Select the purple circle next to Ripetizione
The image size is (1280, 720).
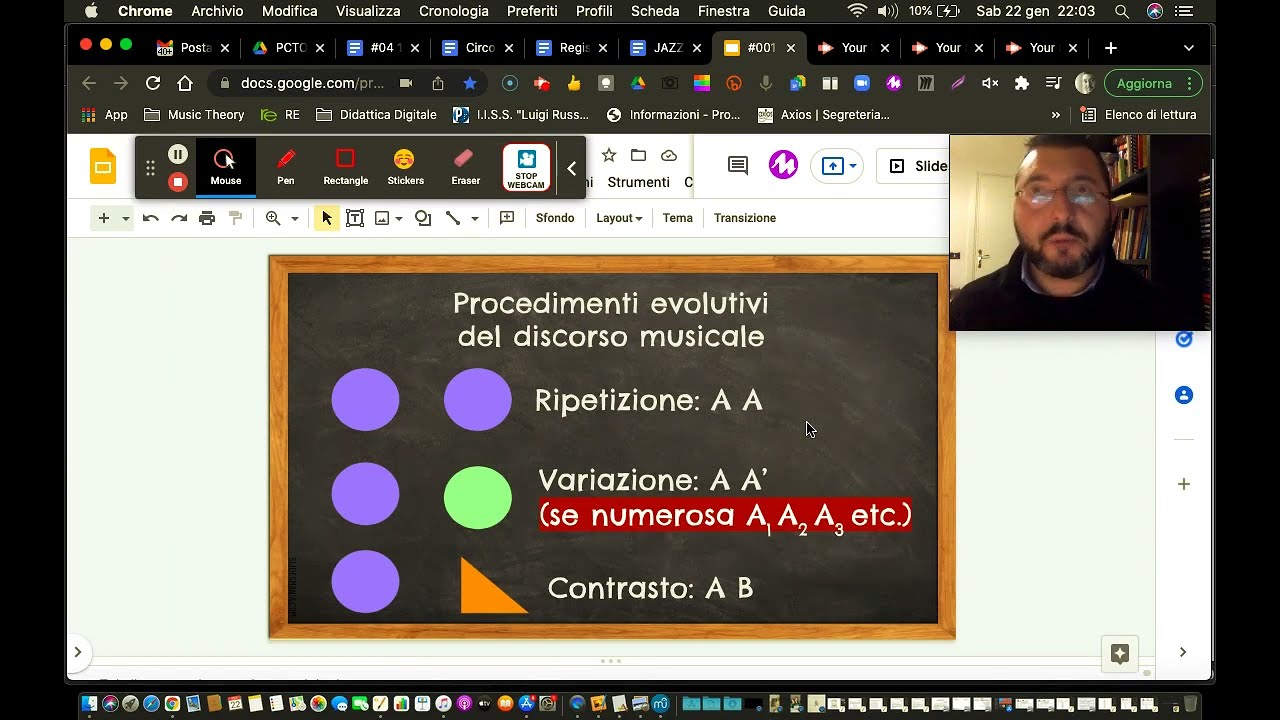pyautogui.click(x=477, y=400)
